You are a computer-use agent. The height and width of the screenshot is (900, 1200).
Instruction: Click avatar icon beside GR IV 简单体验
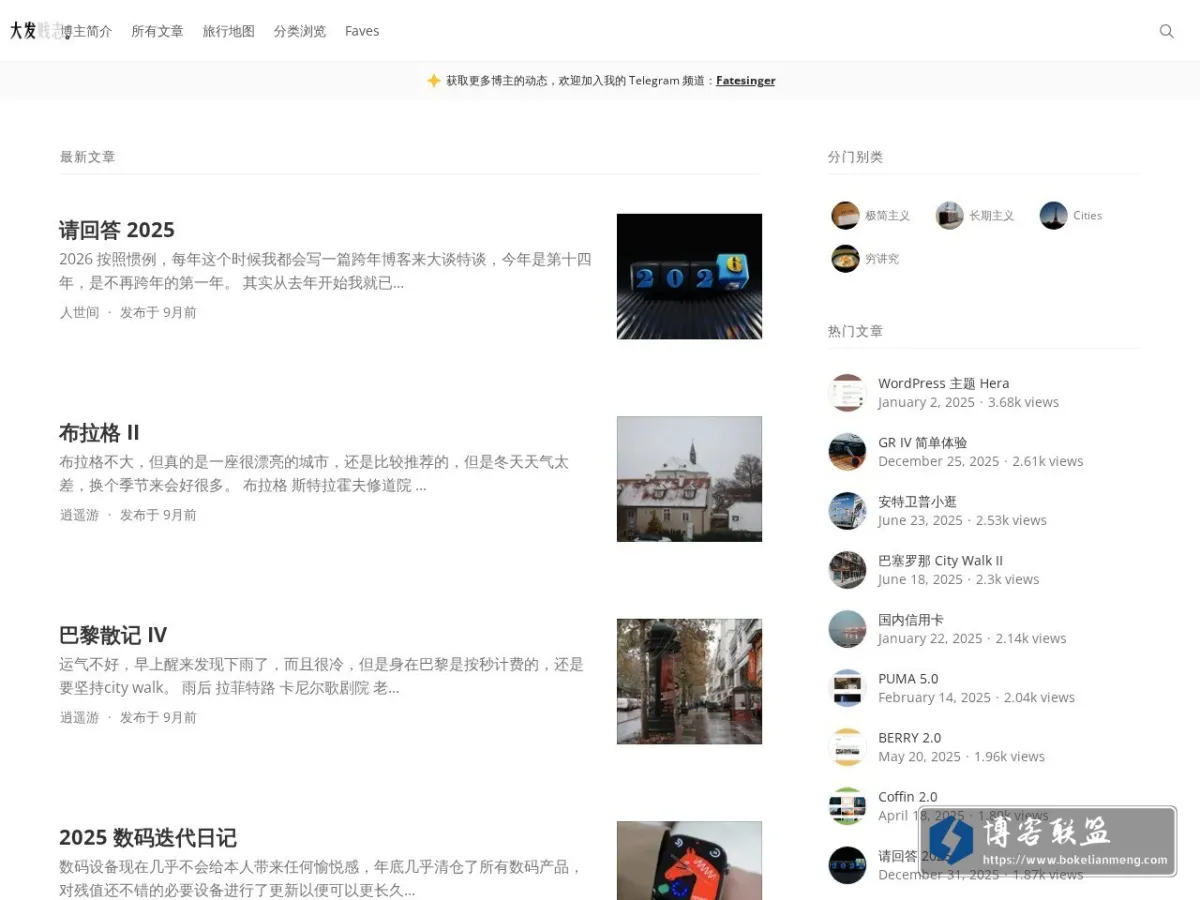point(847,452)
